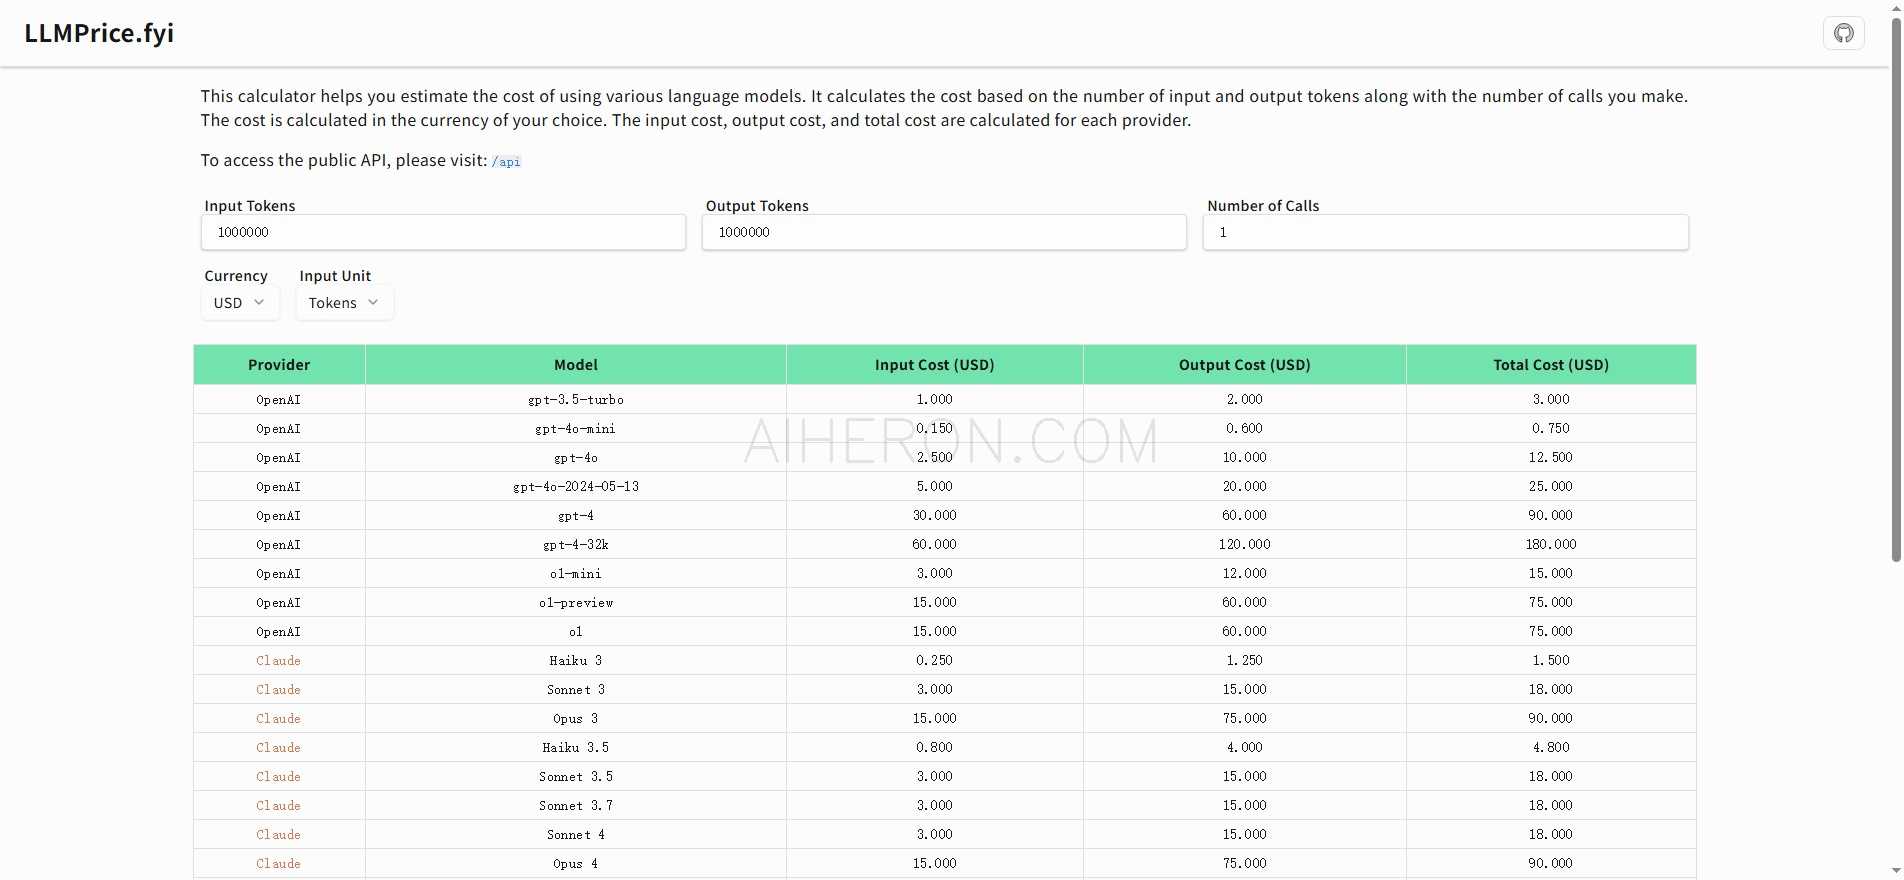Click the Claude provider cell for Haiku 3
This screenshot has width=1904, height=880.
tap(278, 661)
